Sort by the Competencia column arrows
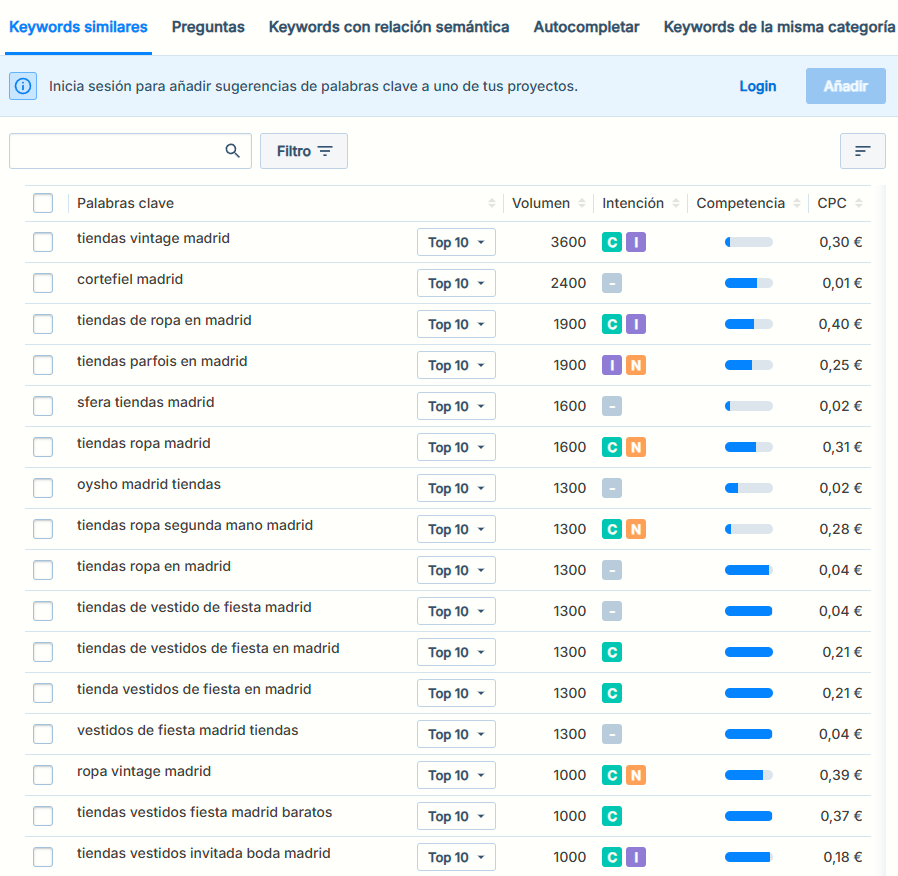 click(797, 204)
